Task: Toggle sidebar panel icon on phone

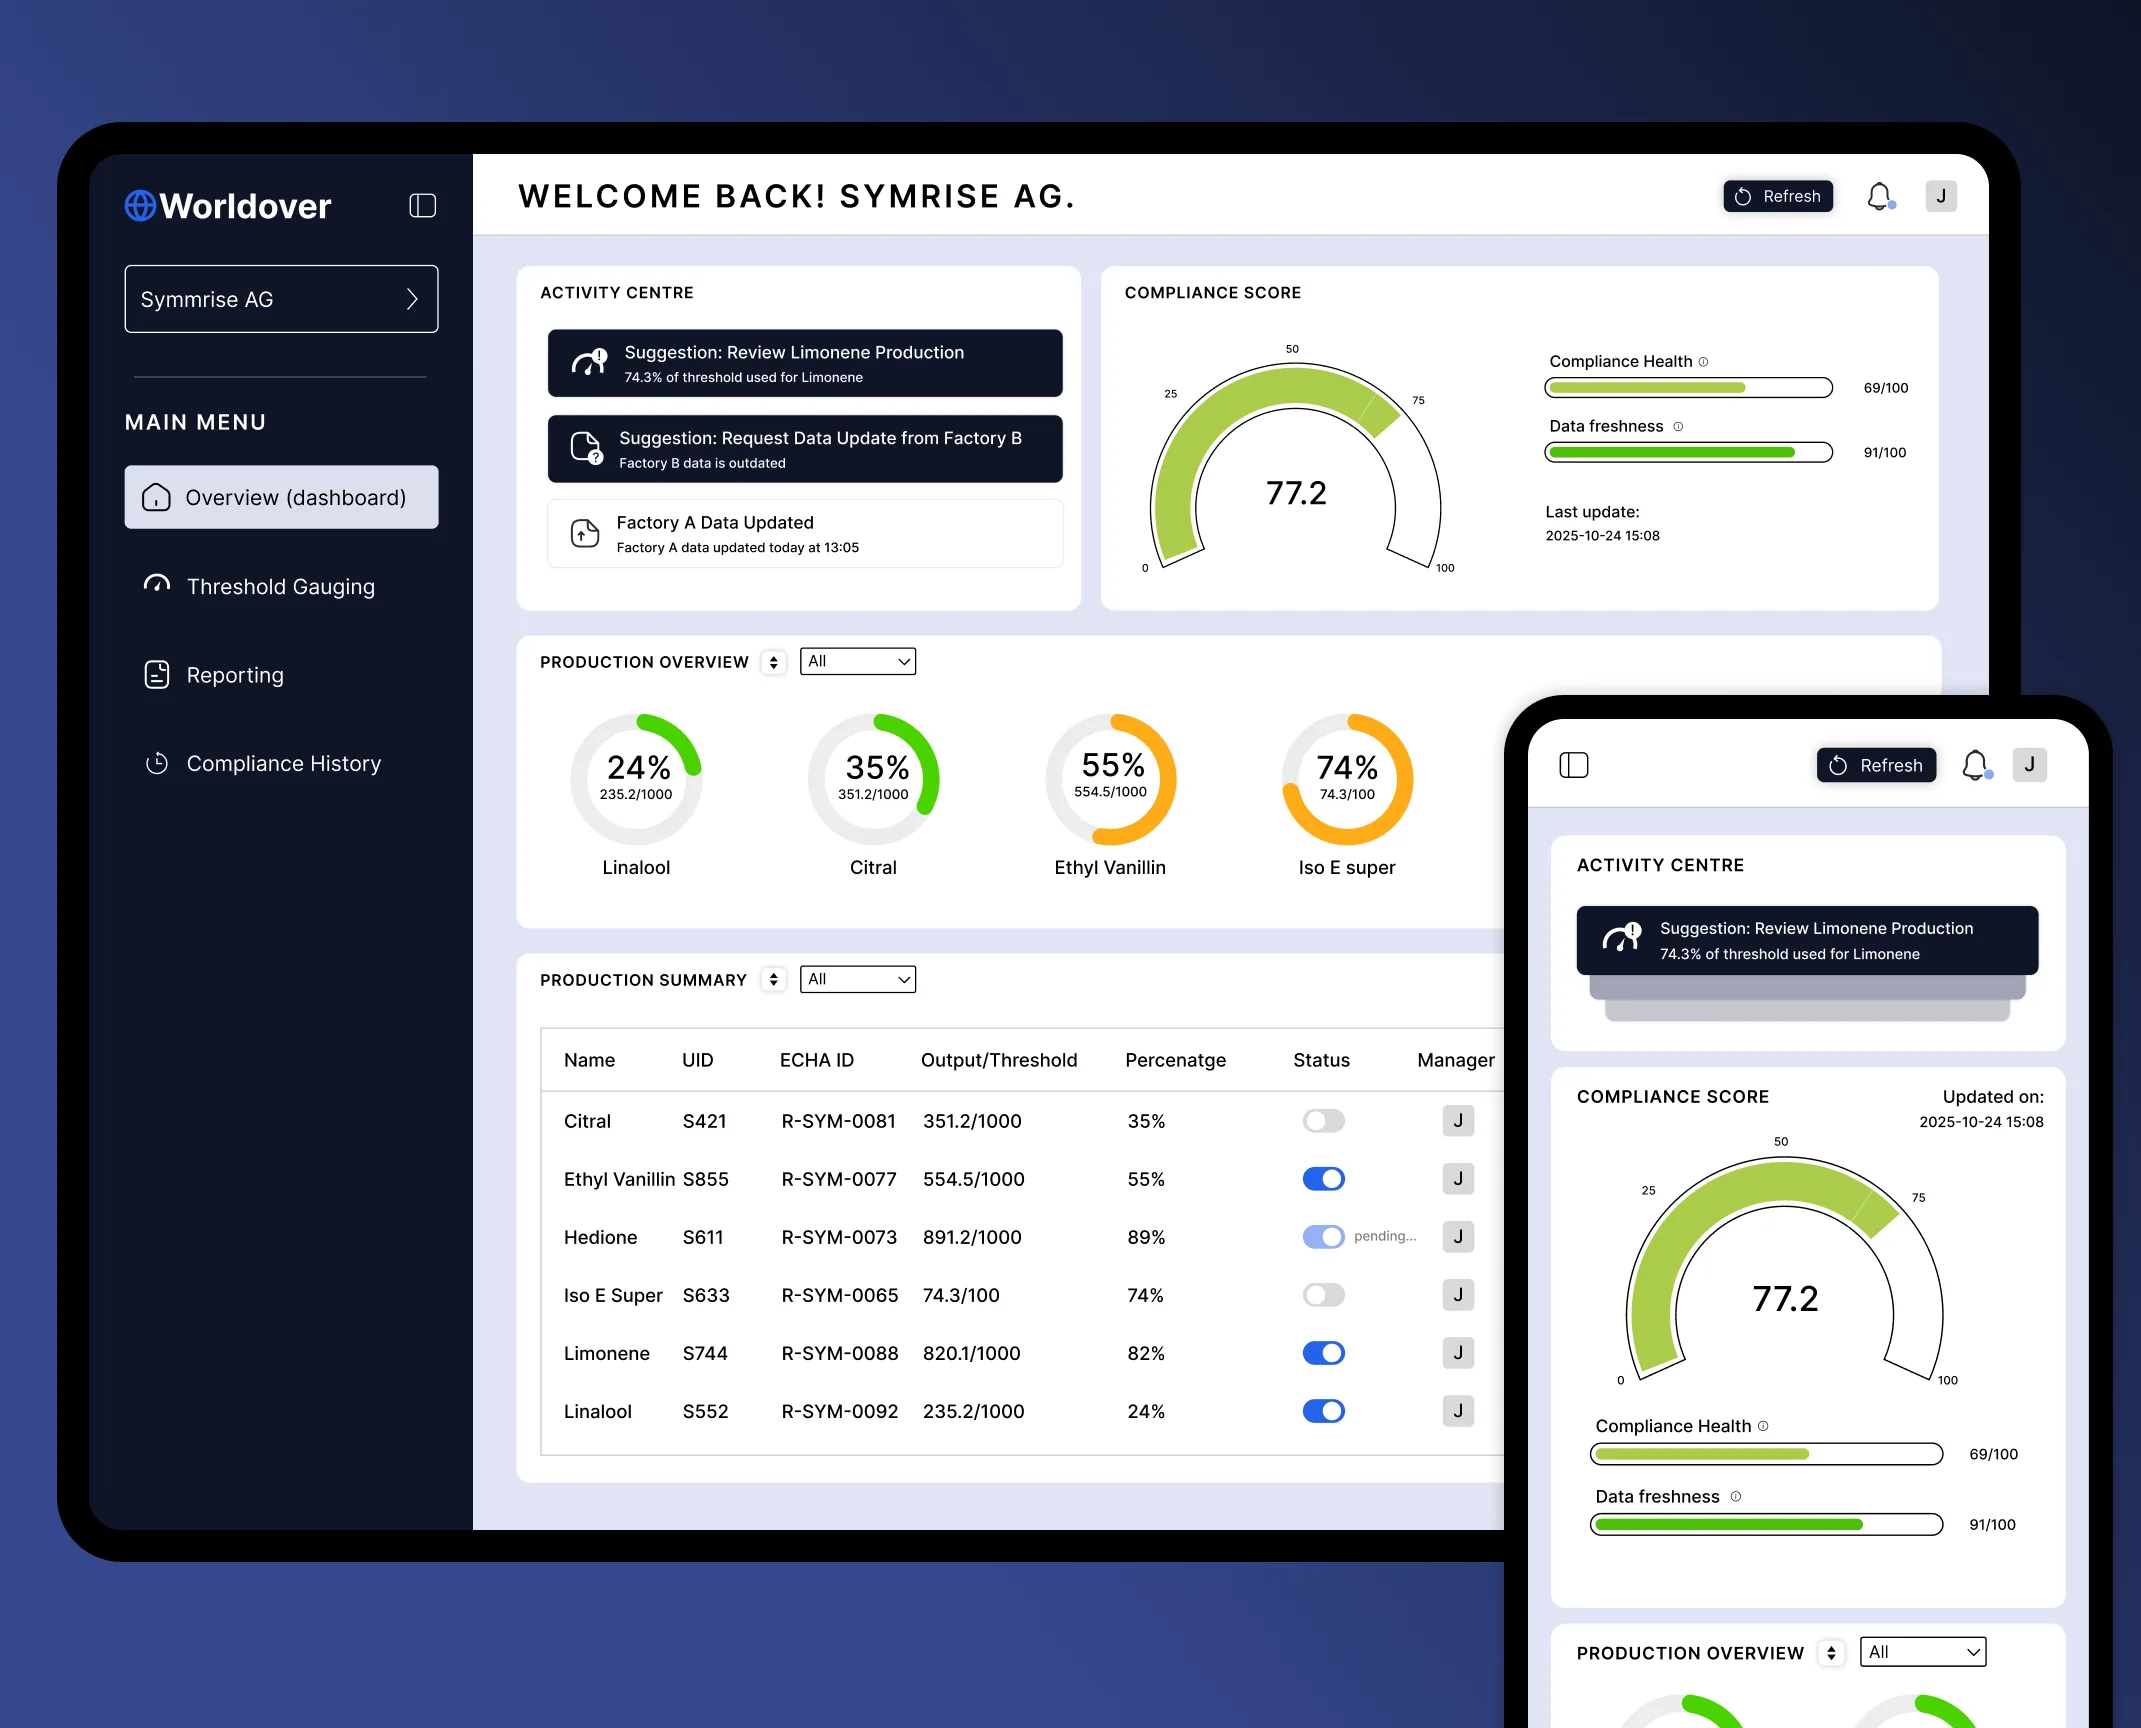Action: [1574, 766]
